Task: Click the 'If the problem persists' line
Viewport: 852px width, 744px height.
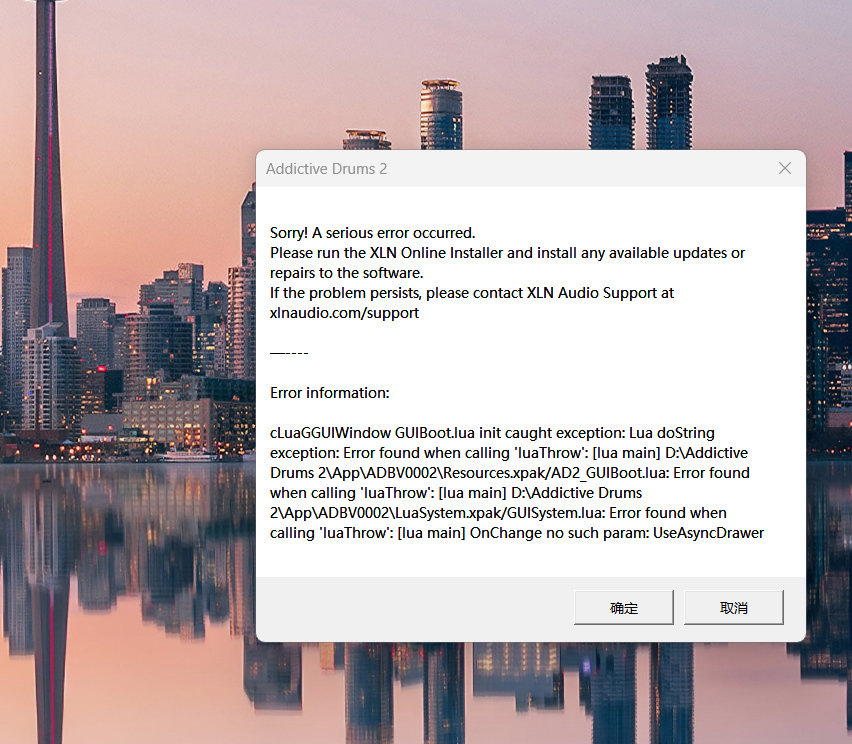Action: pyautogui.click(x=472, y=293)
